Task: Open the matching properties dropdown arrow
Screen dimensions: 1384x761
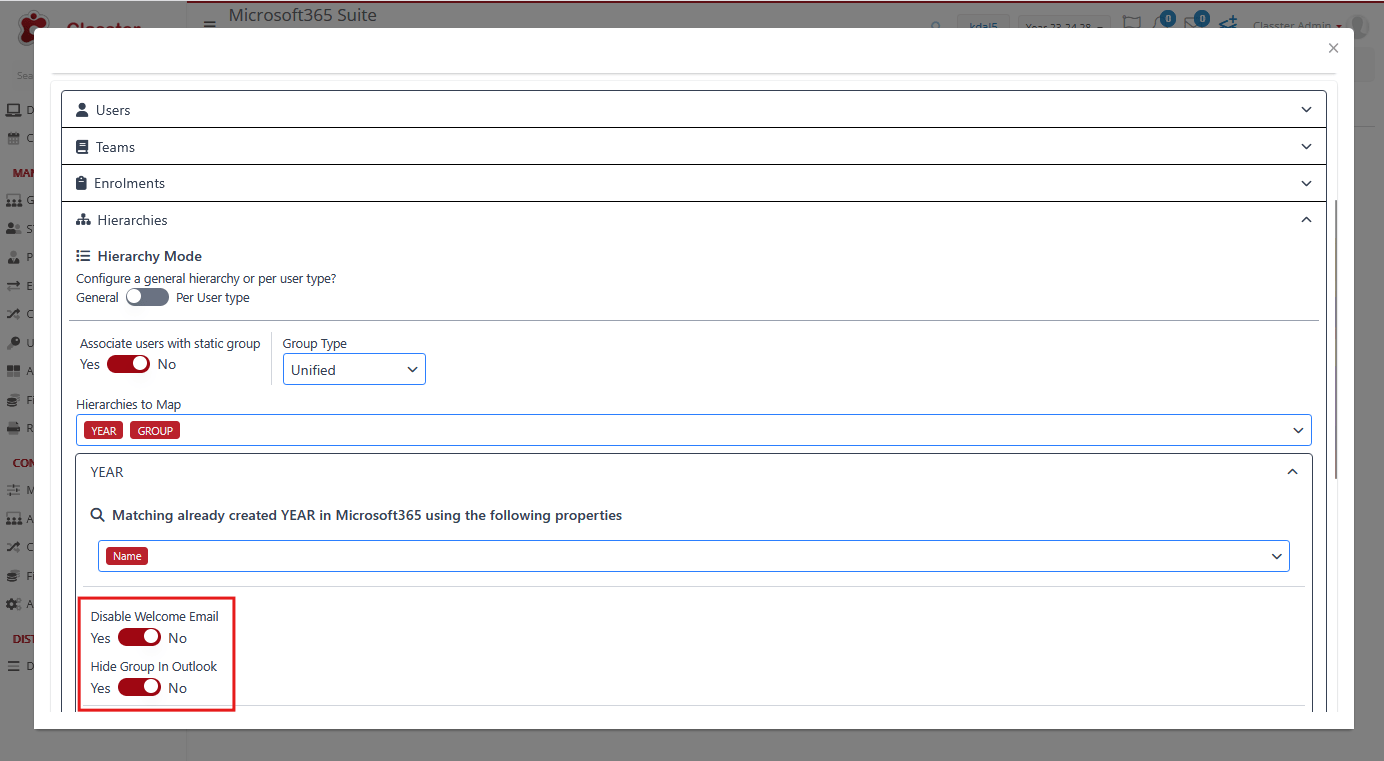Action: [1276, 556]
